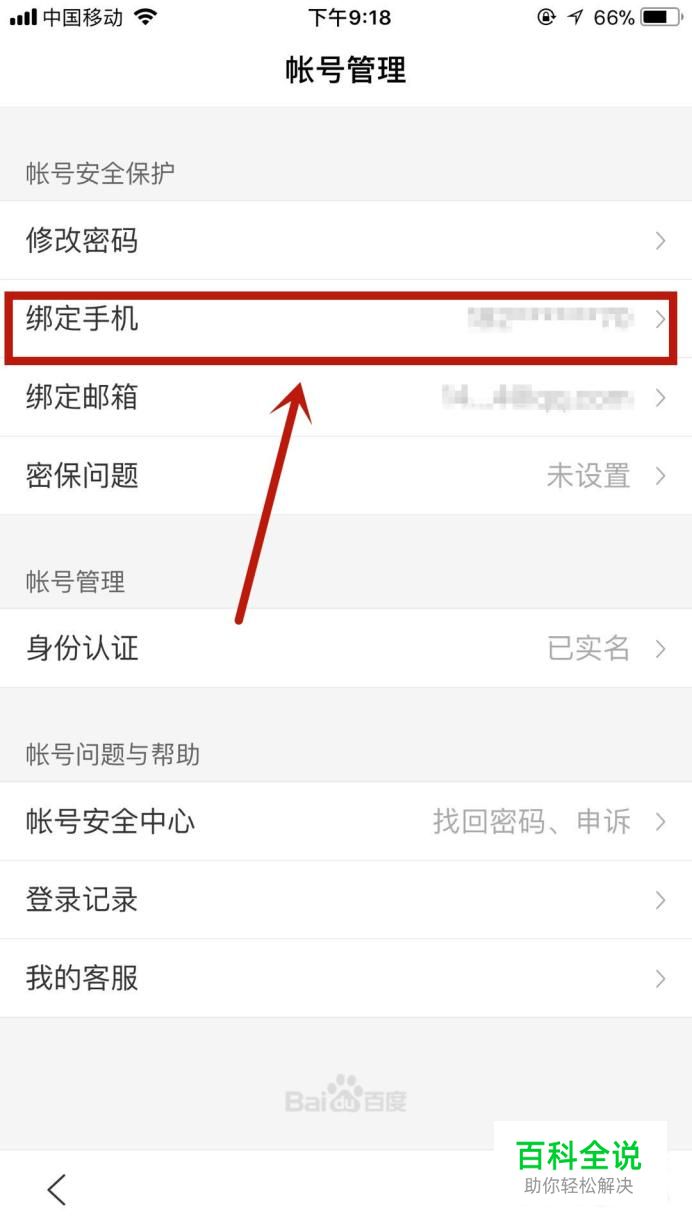Image resolution: width=692 pixels, height=1230 pixels.
Task: Open 帐号安全中心 row
Action: point(346,822)
